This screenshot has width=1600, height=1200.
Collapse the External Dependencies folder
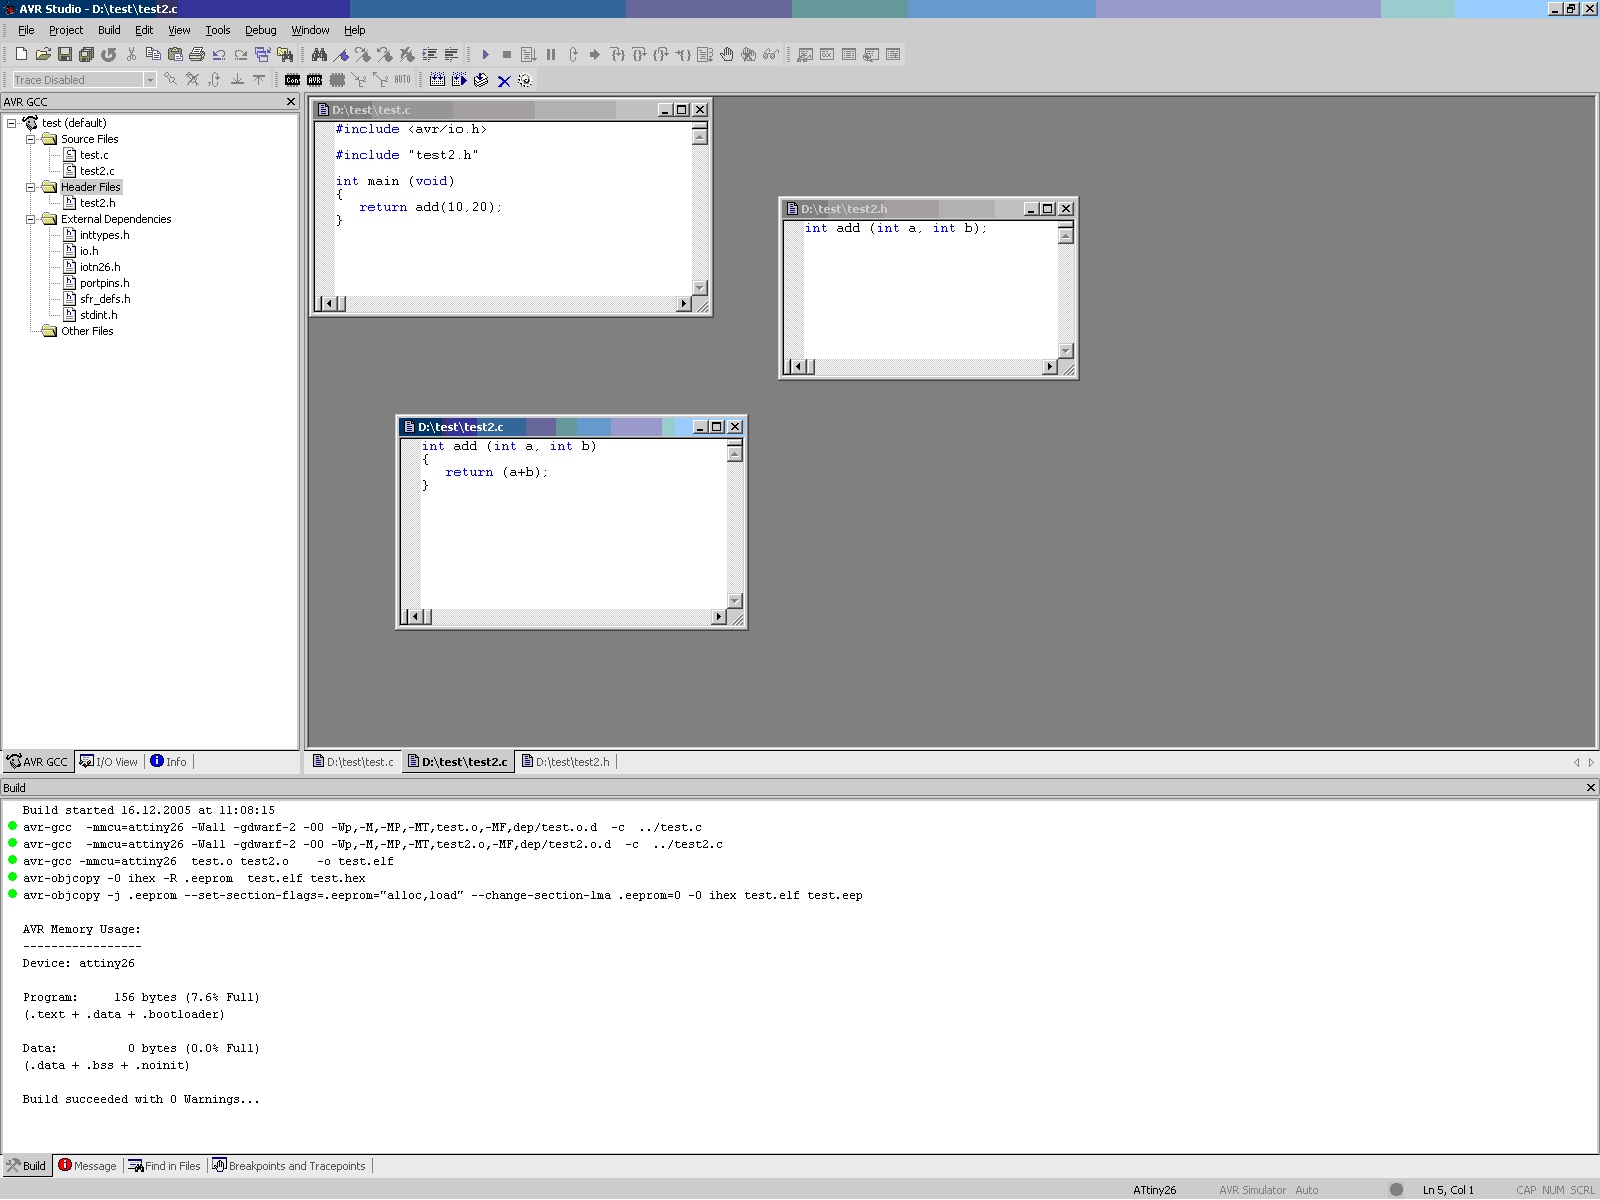coord(30,219)
